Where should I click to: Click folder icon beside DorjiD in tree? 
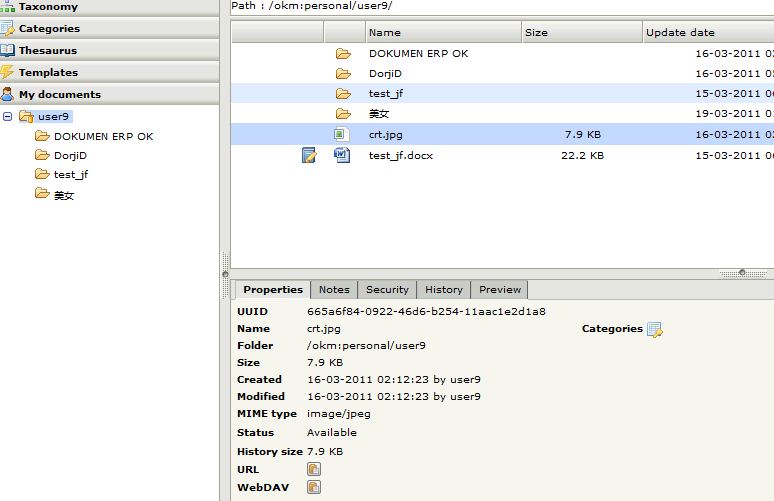click(42, 155)
